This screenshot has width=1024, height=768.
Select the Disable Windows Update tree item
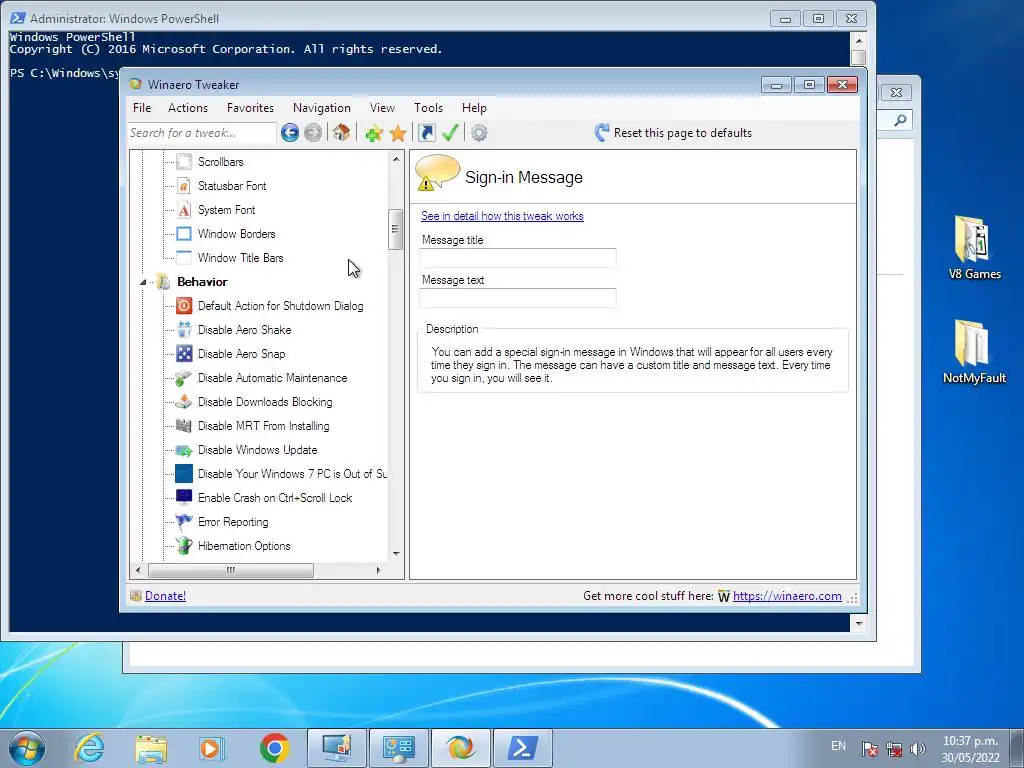(x=257, y=450)
